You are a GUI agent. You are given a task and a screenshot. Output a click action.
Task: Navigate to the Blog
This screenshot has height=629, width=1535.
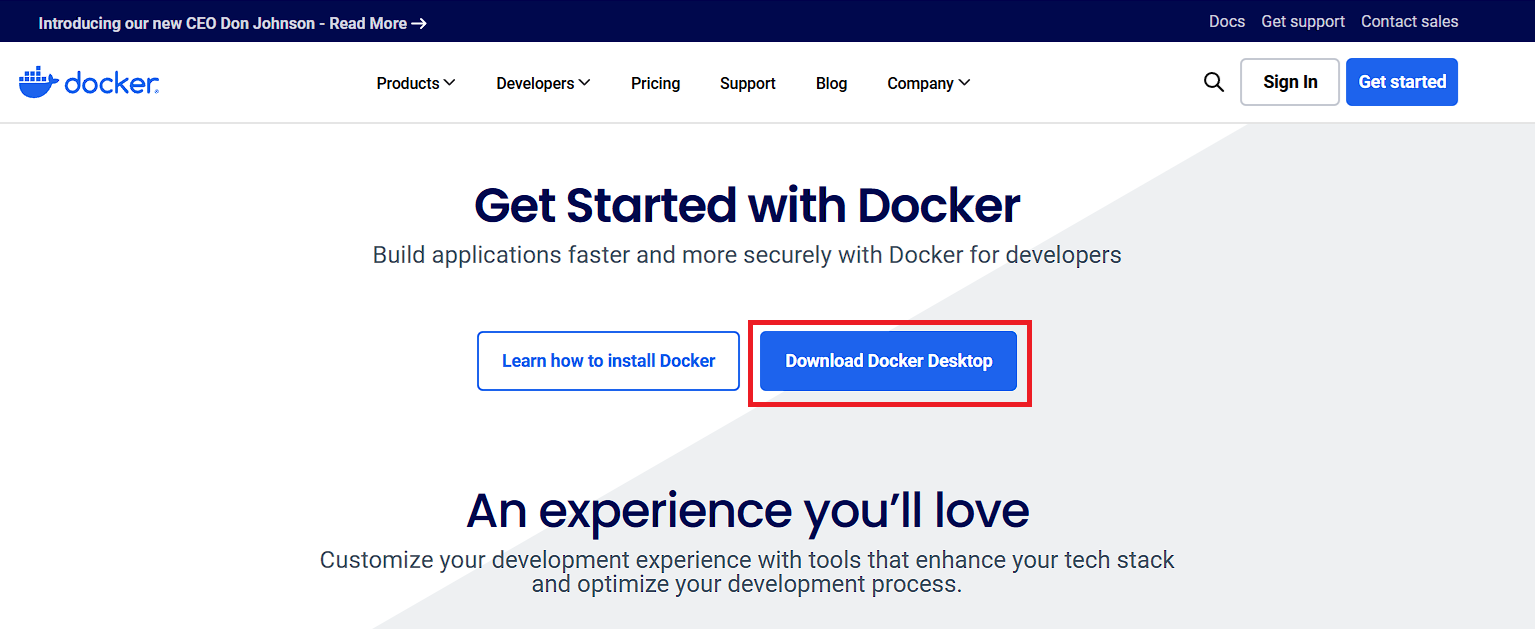point(831,83)
